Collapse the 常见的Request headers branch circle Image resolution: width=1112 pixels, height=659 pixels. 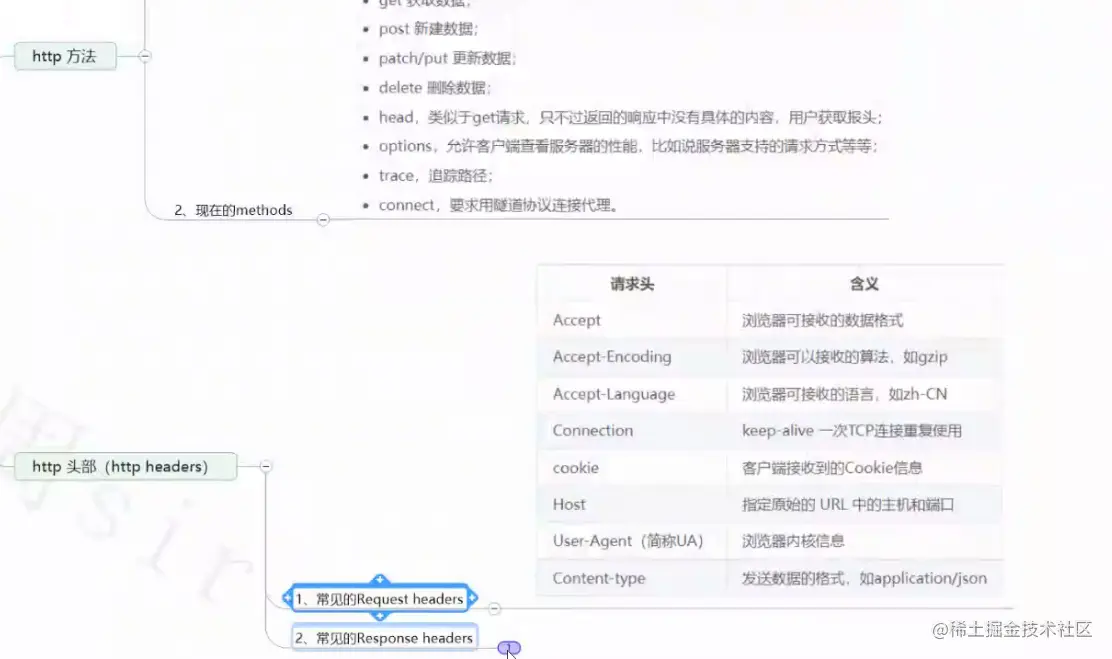(x=494, y=609)
